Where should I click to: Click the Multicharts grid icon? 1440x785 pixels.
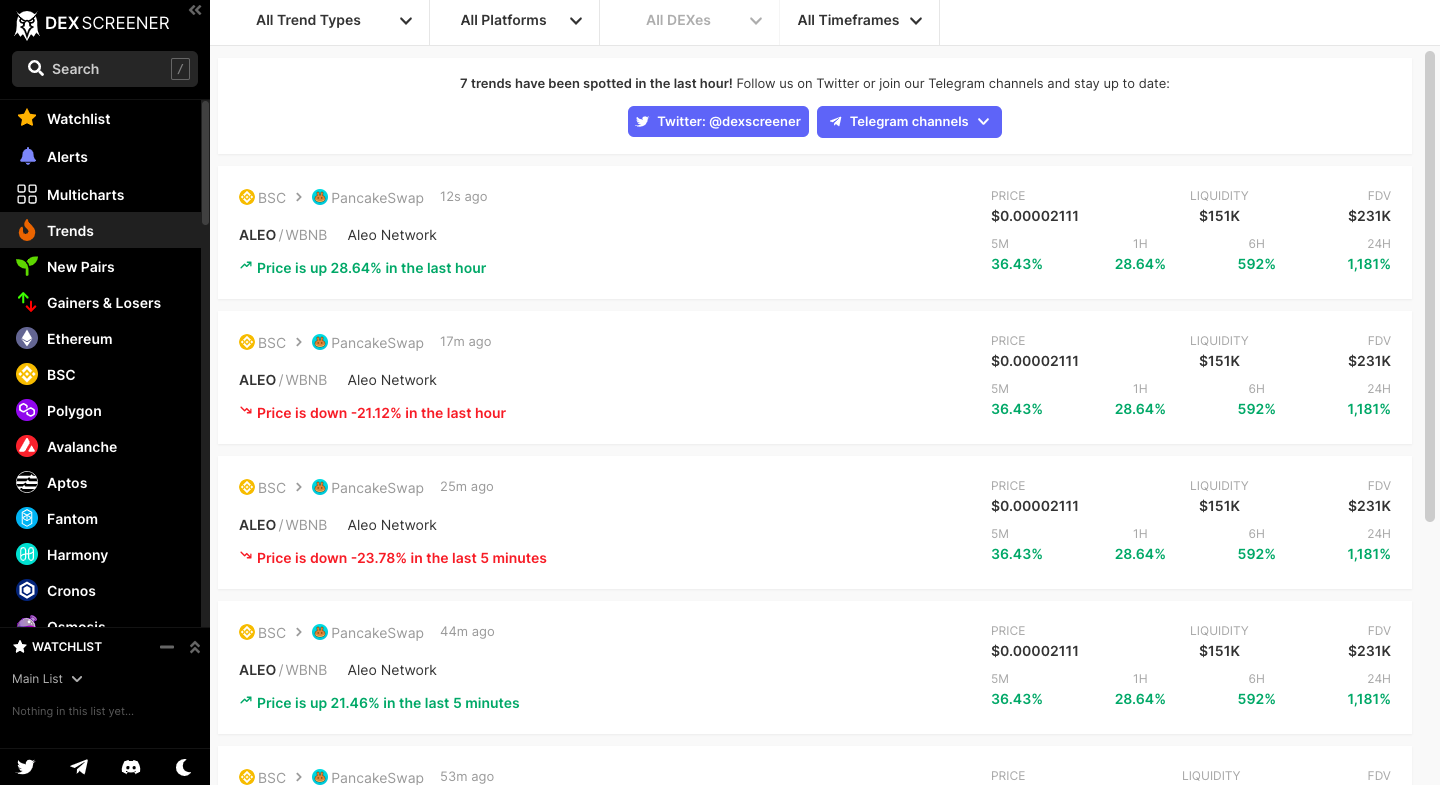tap(27, 195)
